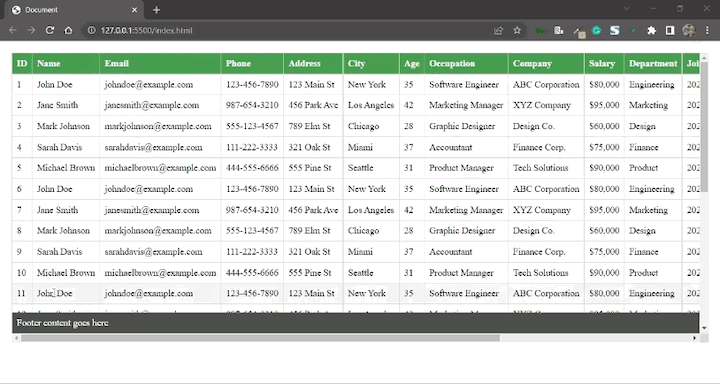
Task: Click Michael Brown in row 10
Action: [66, 273]
